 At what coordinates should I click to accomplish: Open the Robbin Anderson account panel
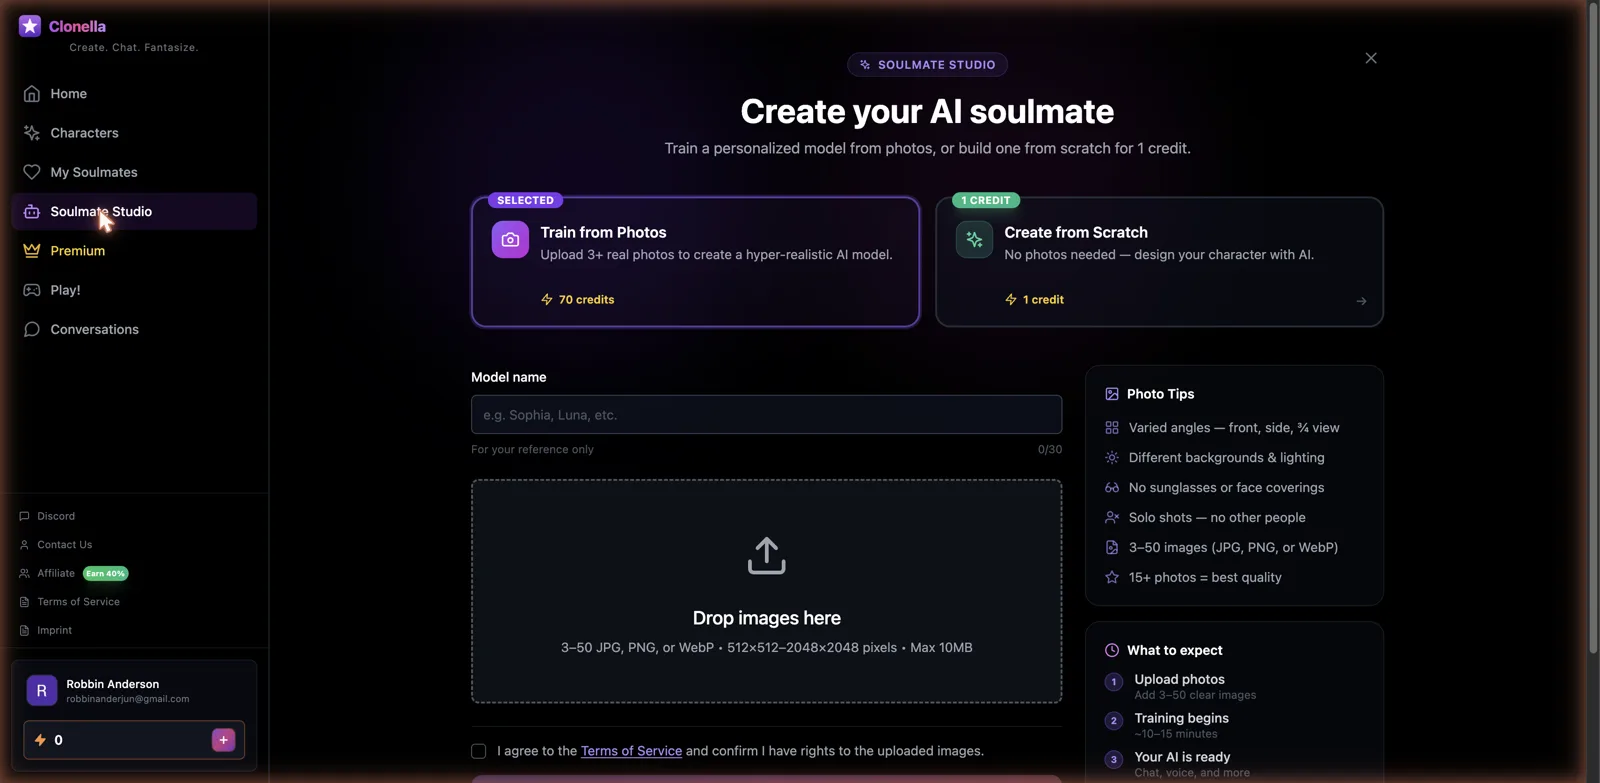(x=134, y=691)
